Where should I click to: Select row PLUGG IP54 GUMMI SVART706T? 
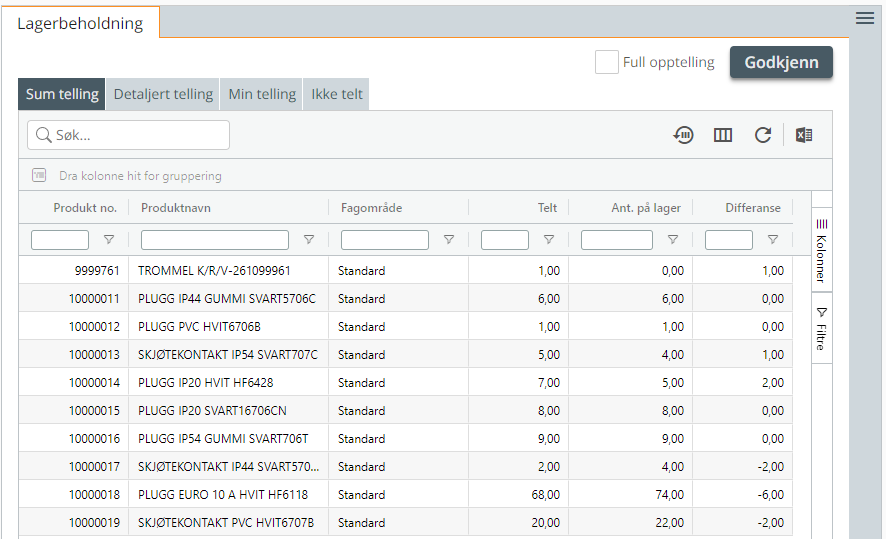coord(406,438)
